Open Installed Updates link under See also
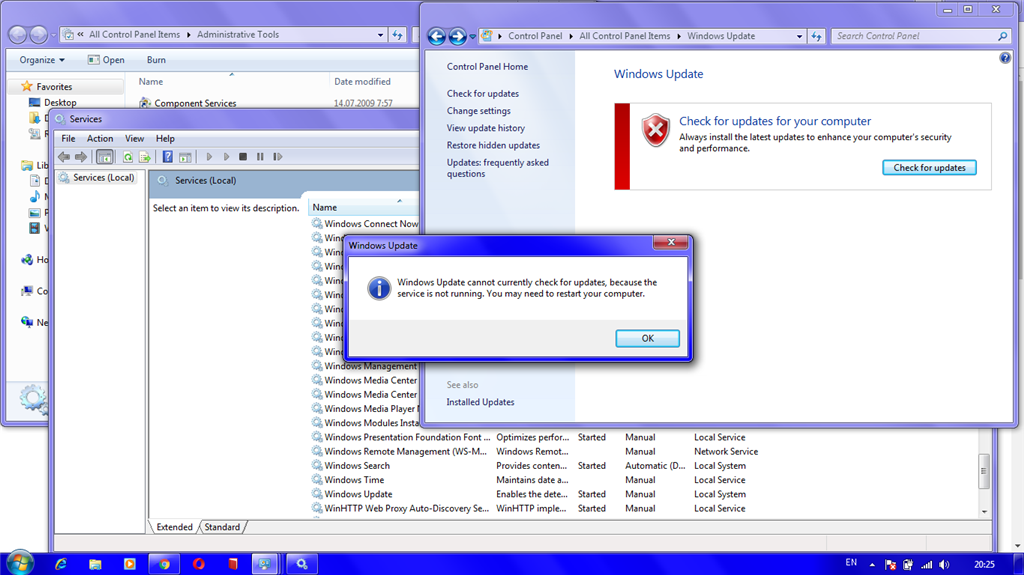This screenshot has height=575, width=1024. [480, 402]
